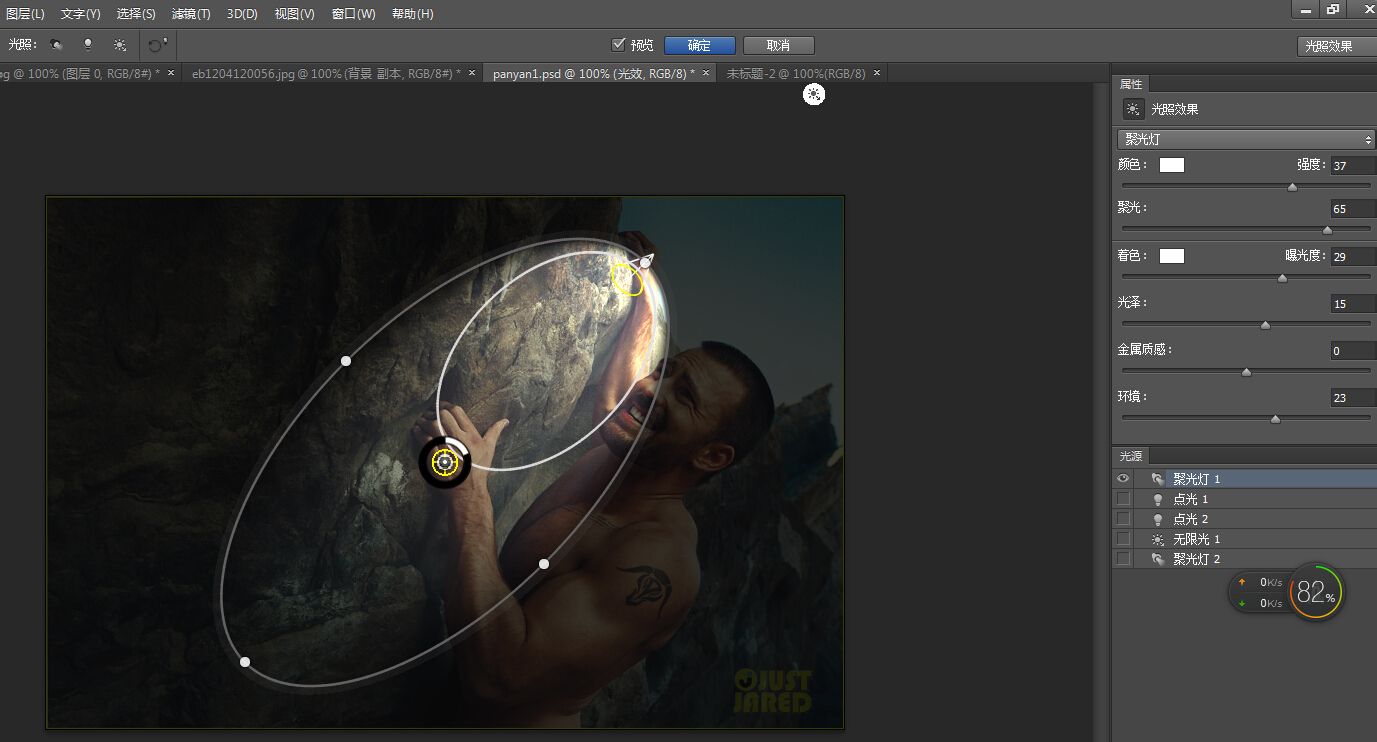Click the 强度 intensity slider handle
This screenshot has height=742, width=1377.
point(1292,186)
